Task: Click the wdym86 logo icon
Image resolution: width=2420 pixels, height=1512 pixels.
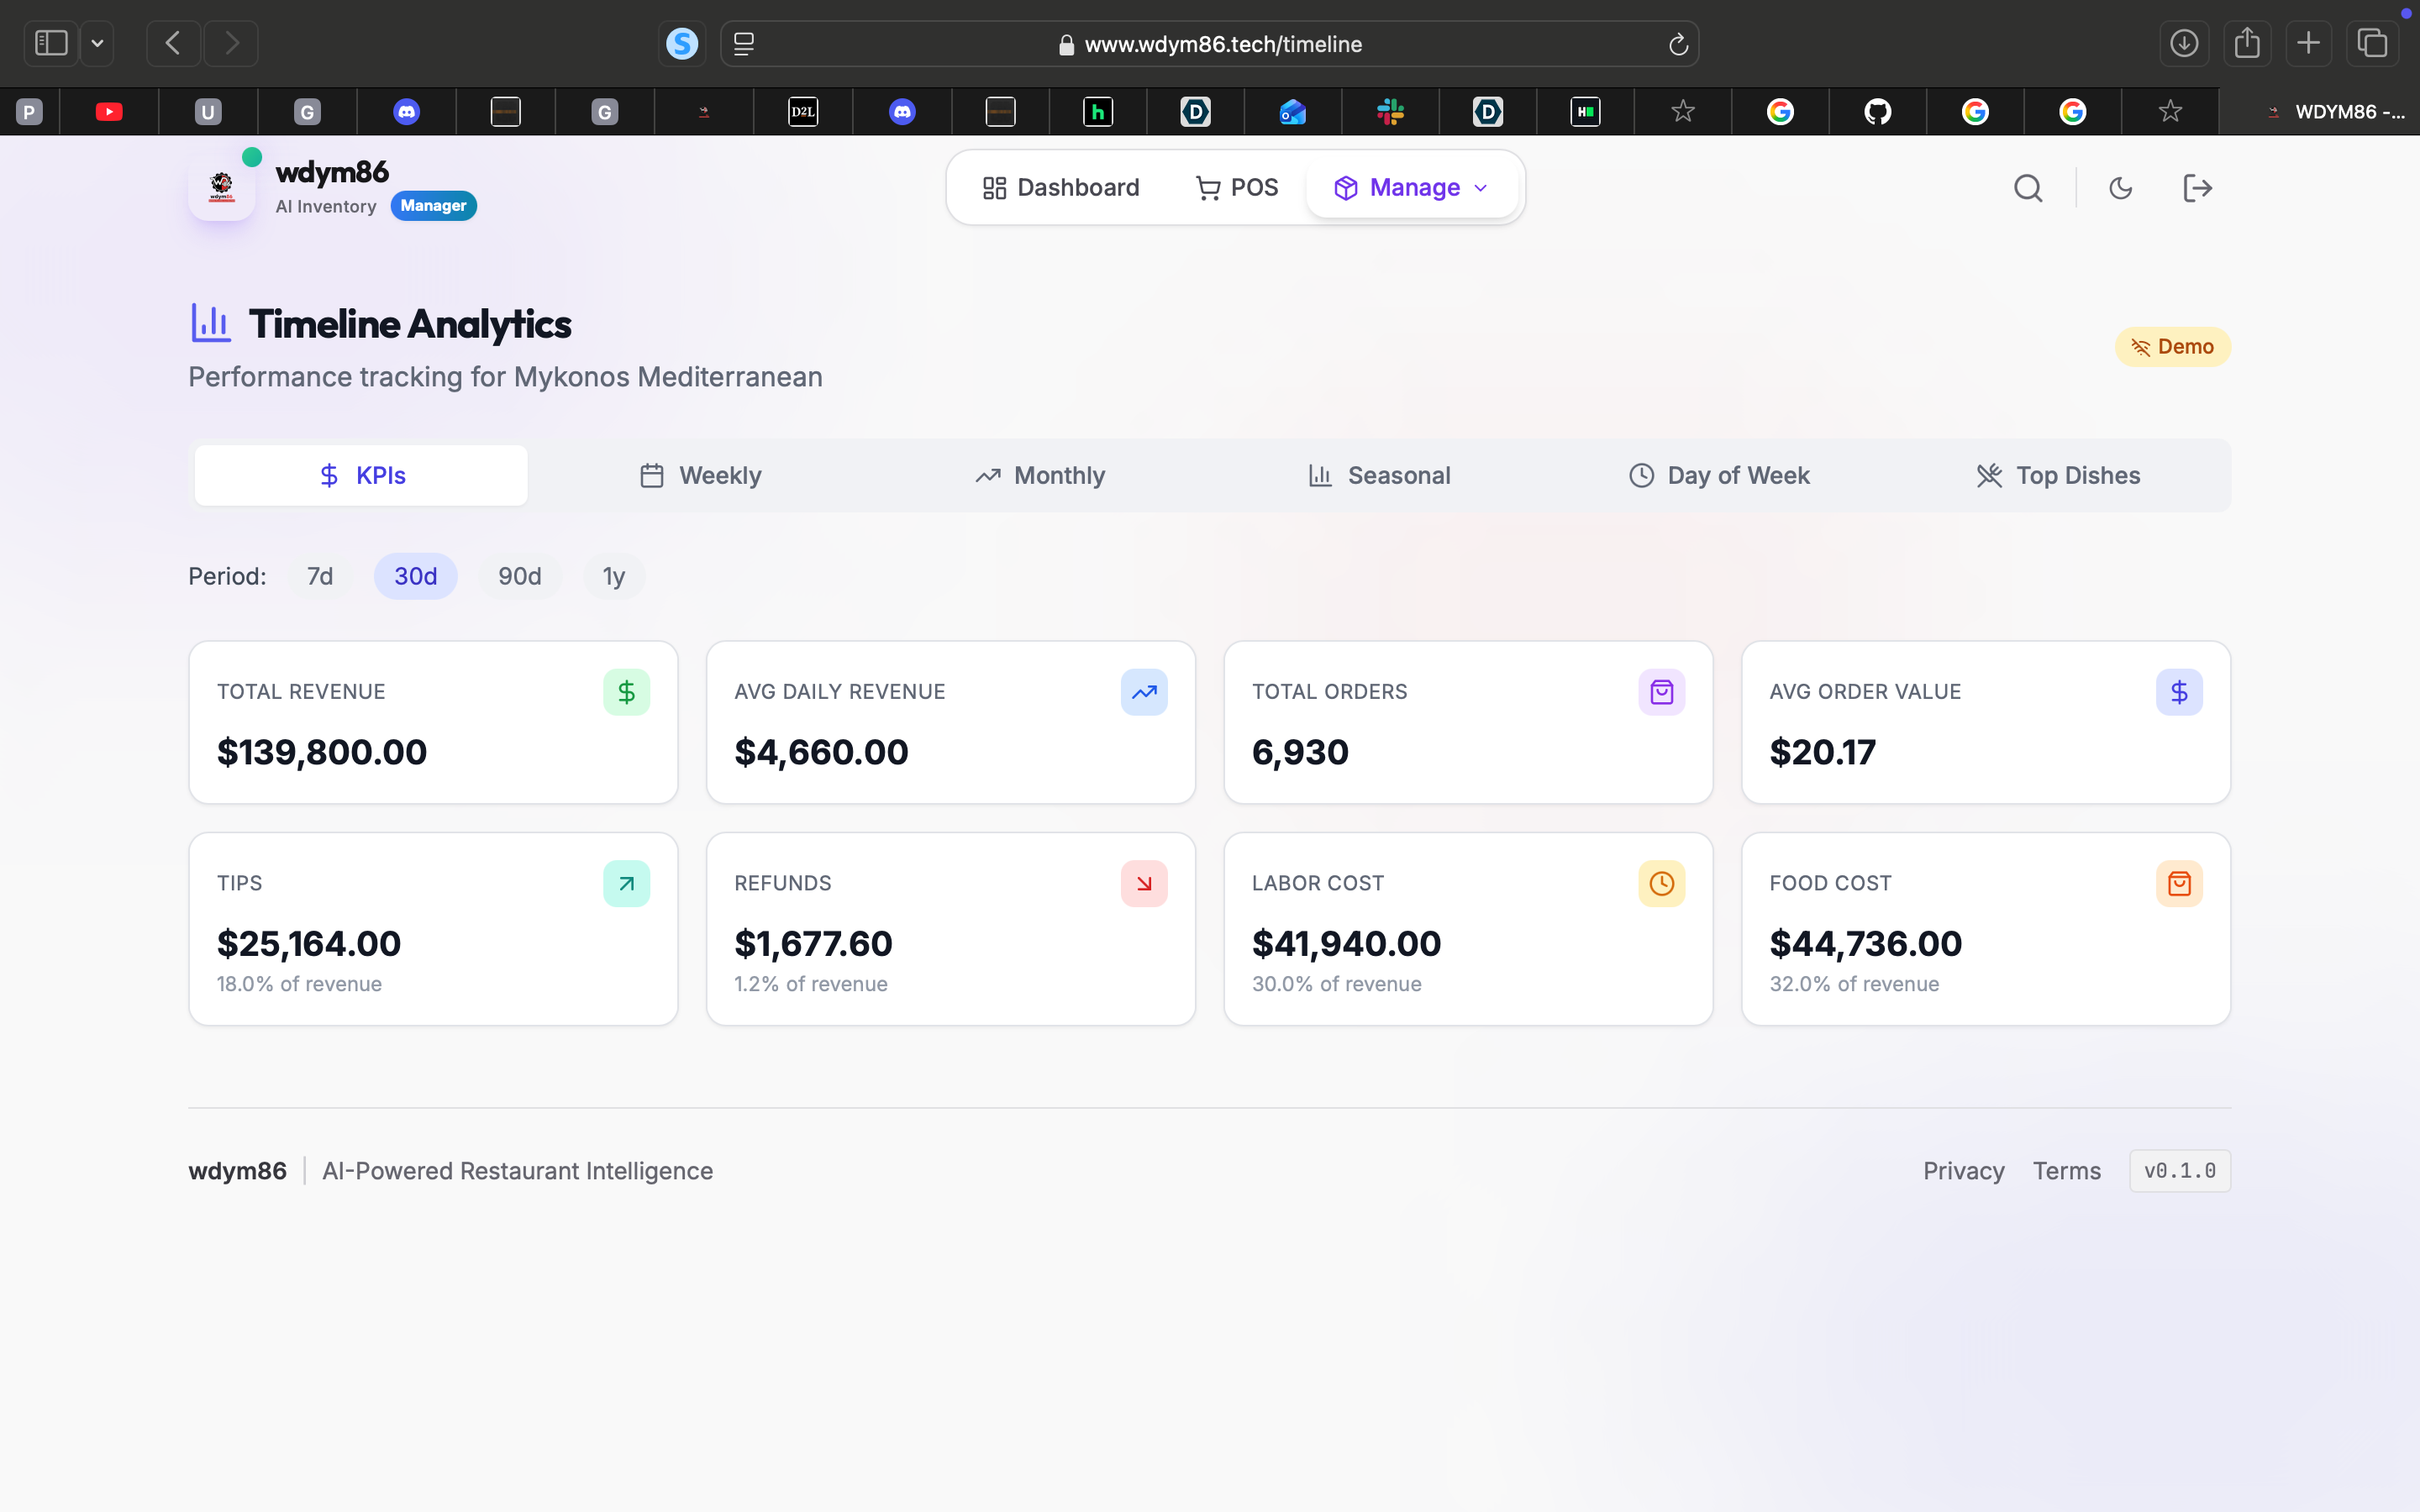Action: (222, 187)
